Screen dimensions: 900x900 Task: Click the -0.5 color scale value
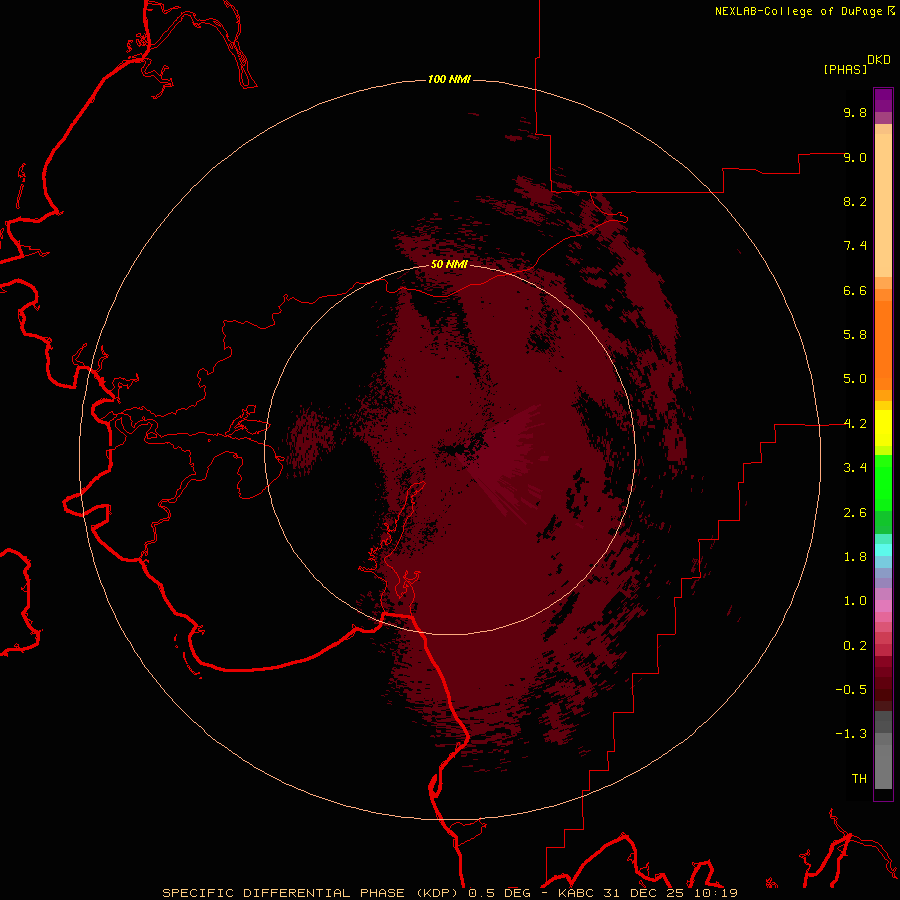coord(851,690)
